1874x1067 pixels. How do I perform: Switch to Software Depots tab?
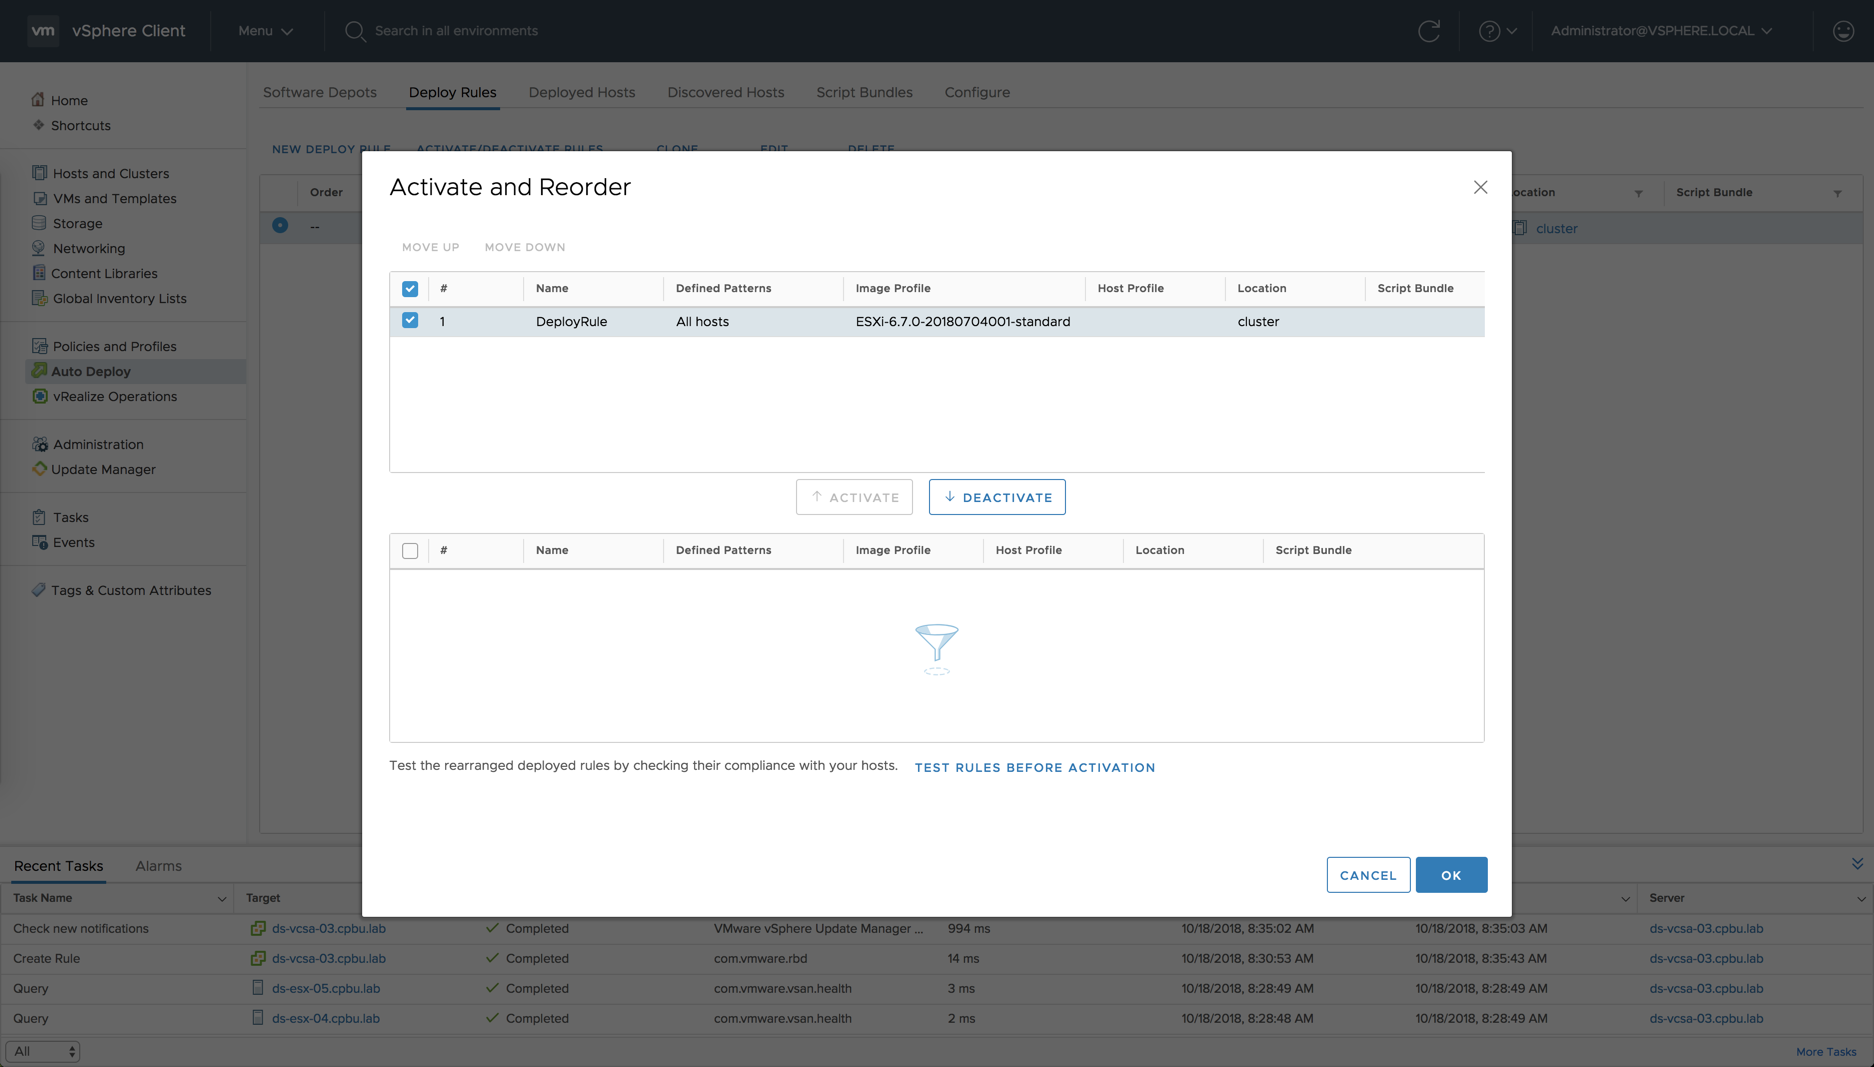click(x=320, y=92)
